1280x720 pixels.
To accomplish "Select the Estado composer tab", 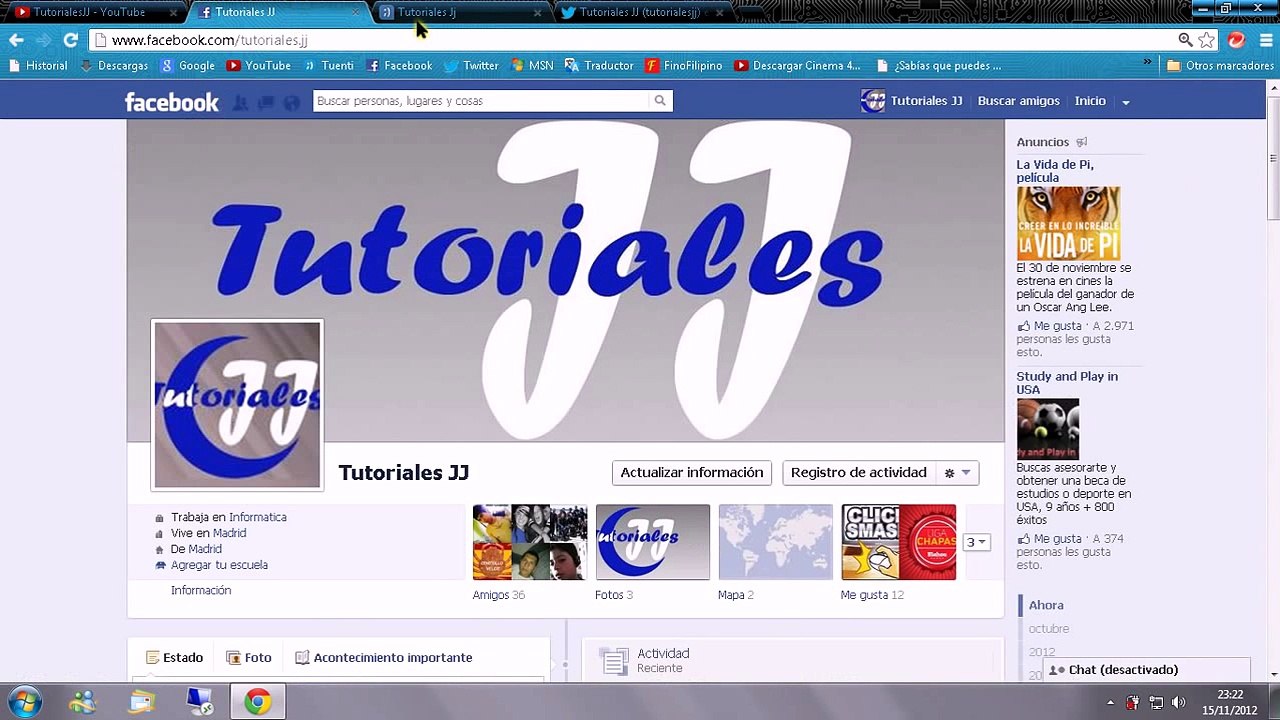I will [175, 658].
